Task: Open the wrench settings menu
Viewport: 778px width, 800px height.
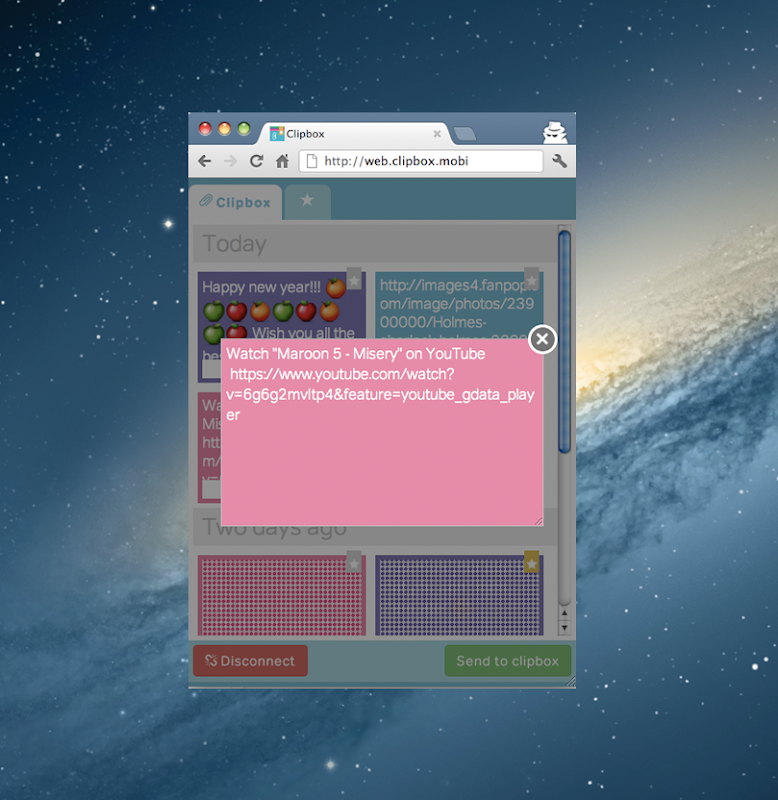Action: click(x=560, y=161)
